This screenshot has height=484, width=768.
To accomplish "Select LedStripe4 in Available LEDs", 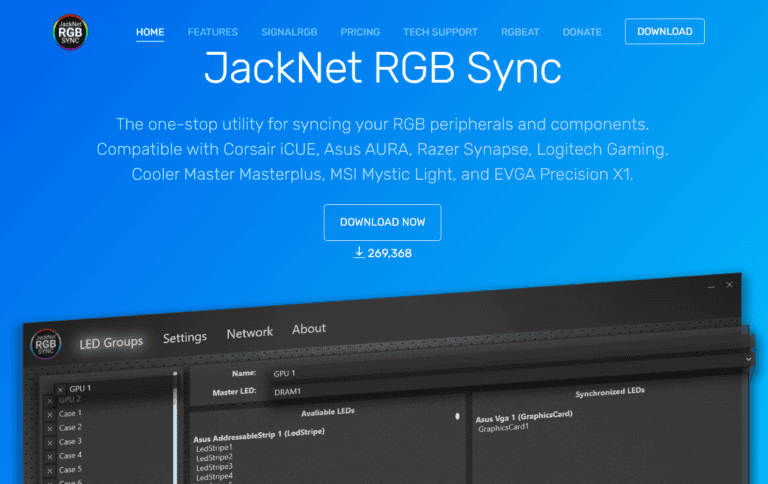I will [214, 477].
